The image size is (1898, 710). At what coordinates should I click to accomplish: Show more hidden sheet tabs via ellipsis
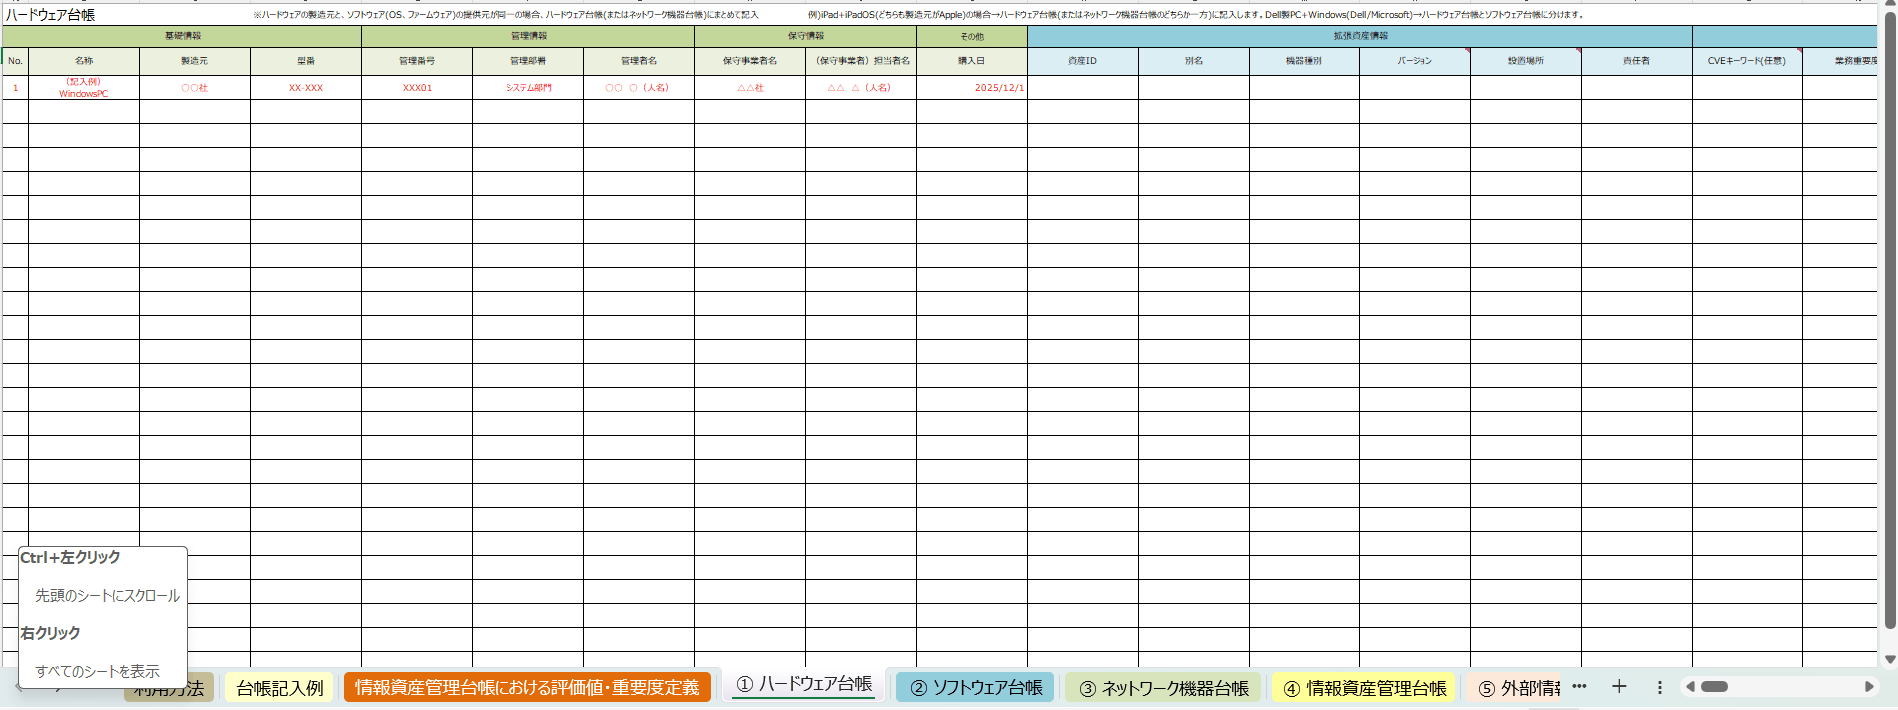point(1579,686)
